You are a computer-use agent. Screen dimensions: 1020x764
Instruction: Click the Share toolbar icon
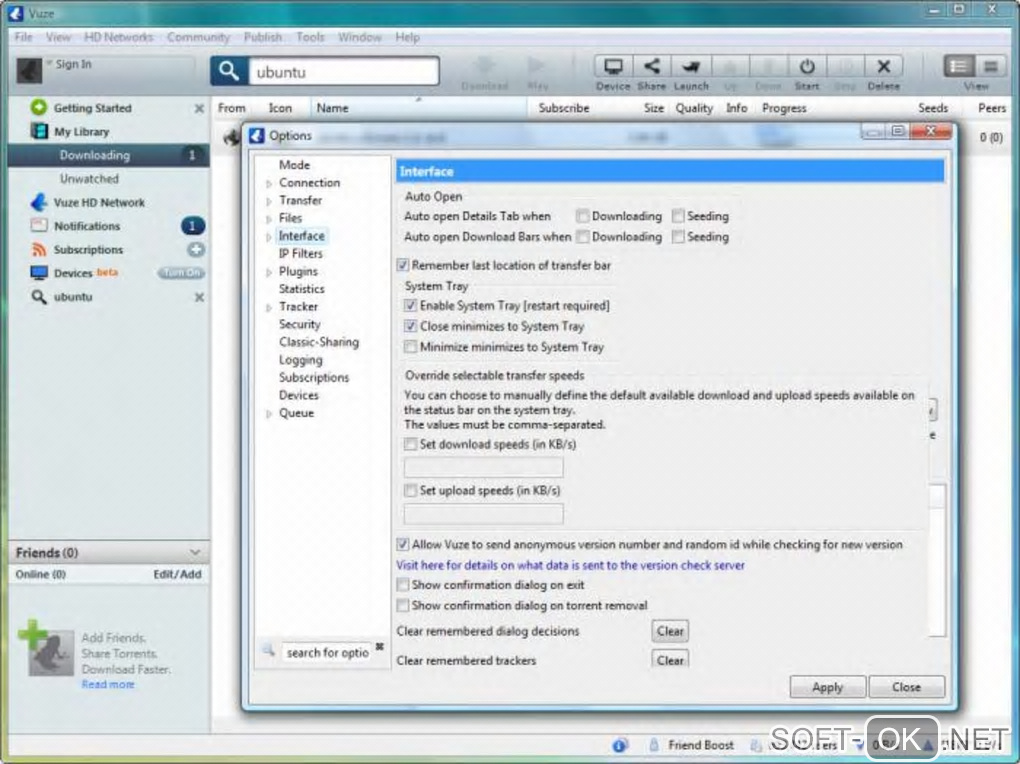click(x=651, y=66)
